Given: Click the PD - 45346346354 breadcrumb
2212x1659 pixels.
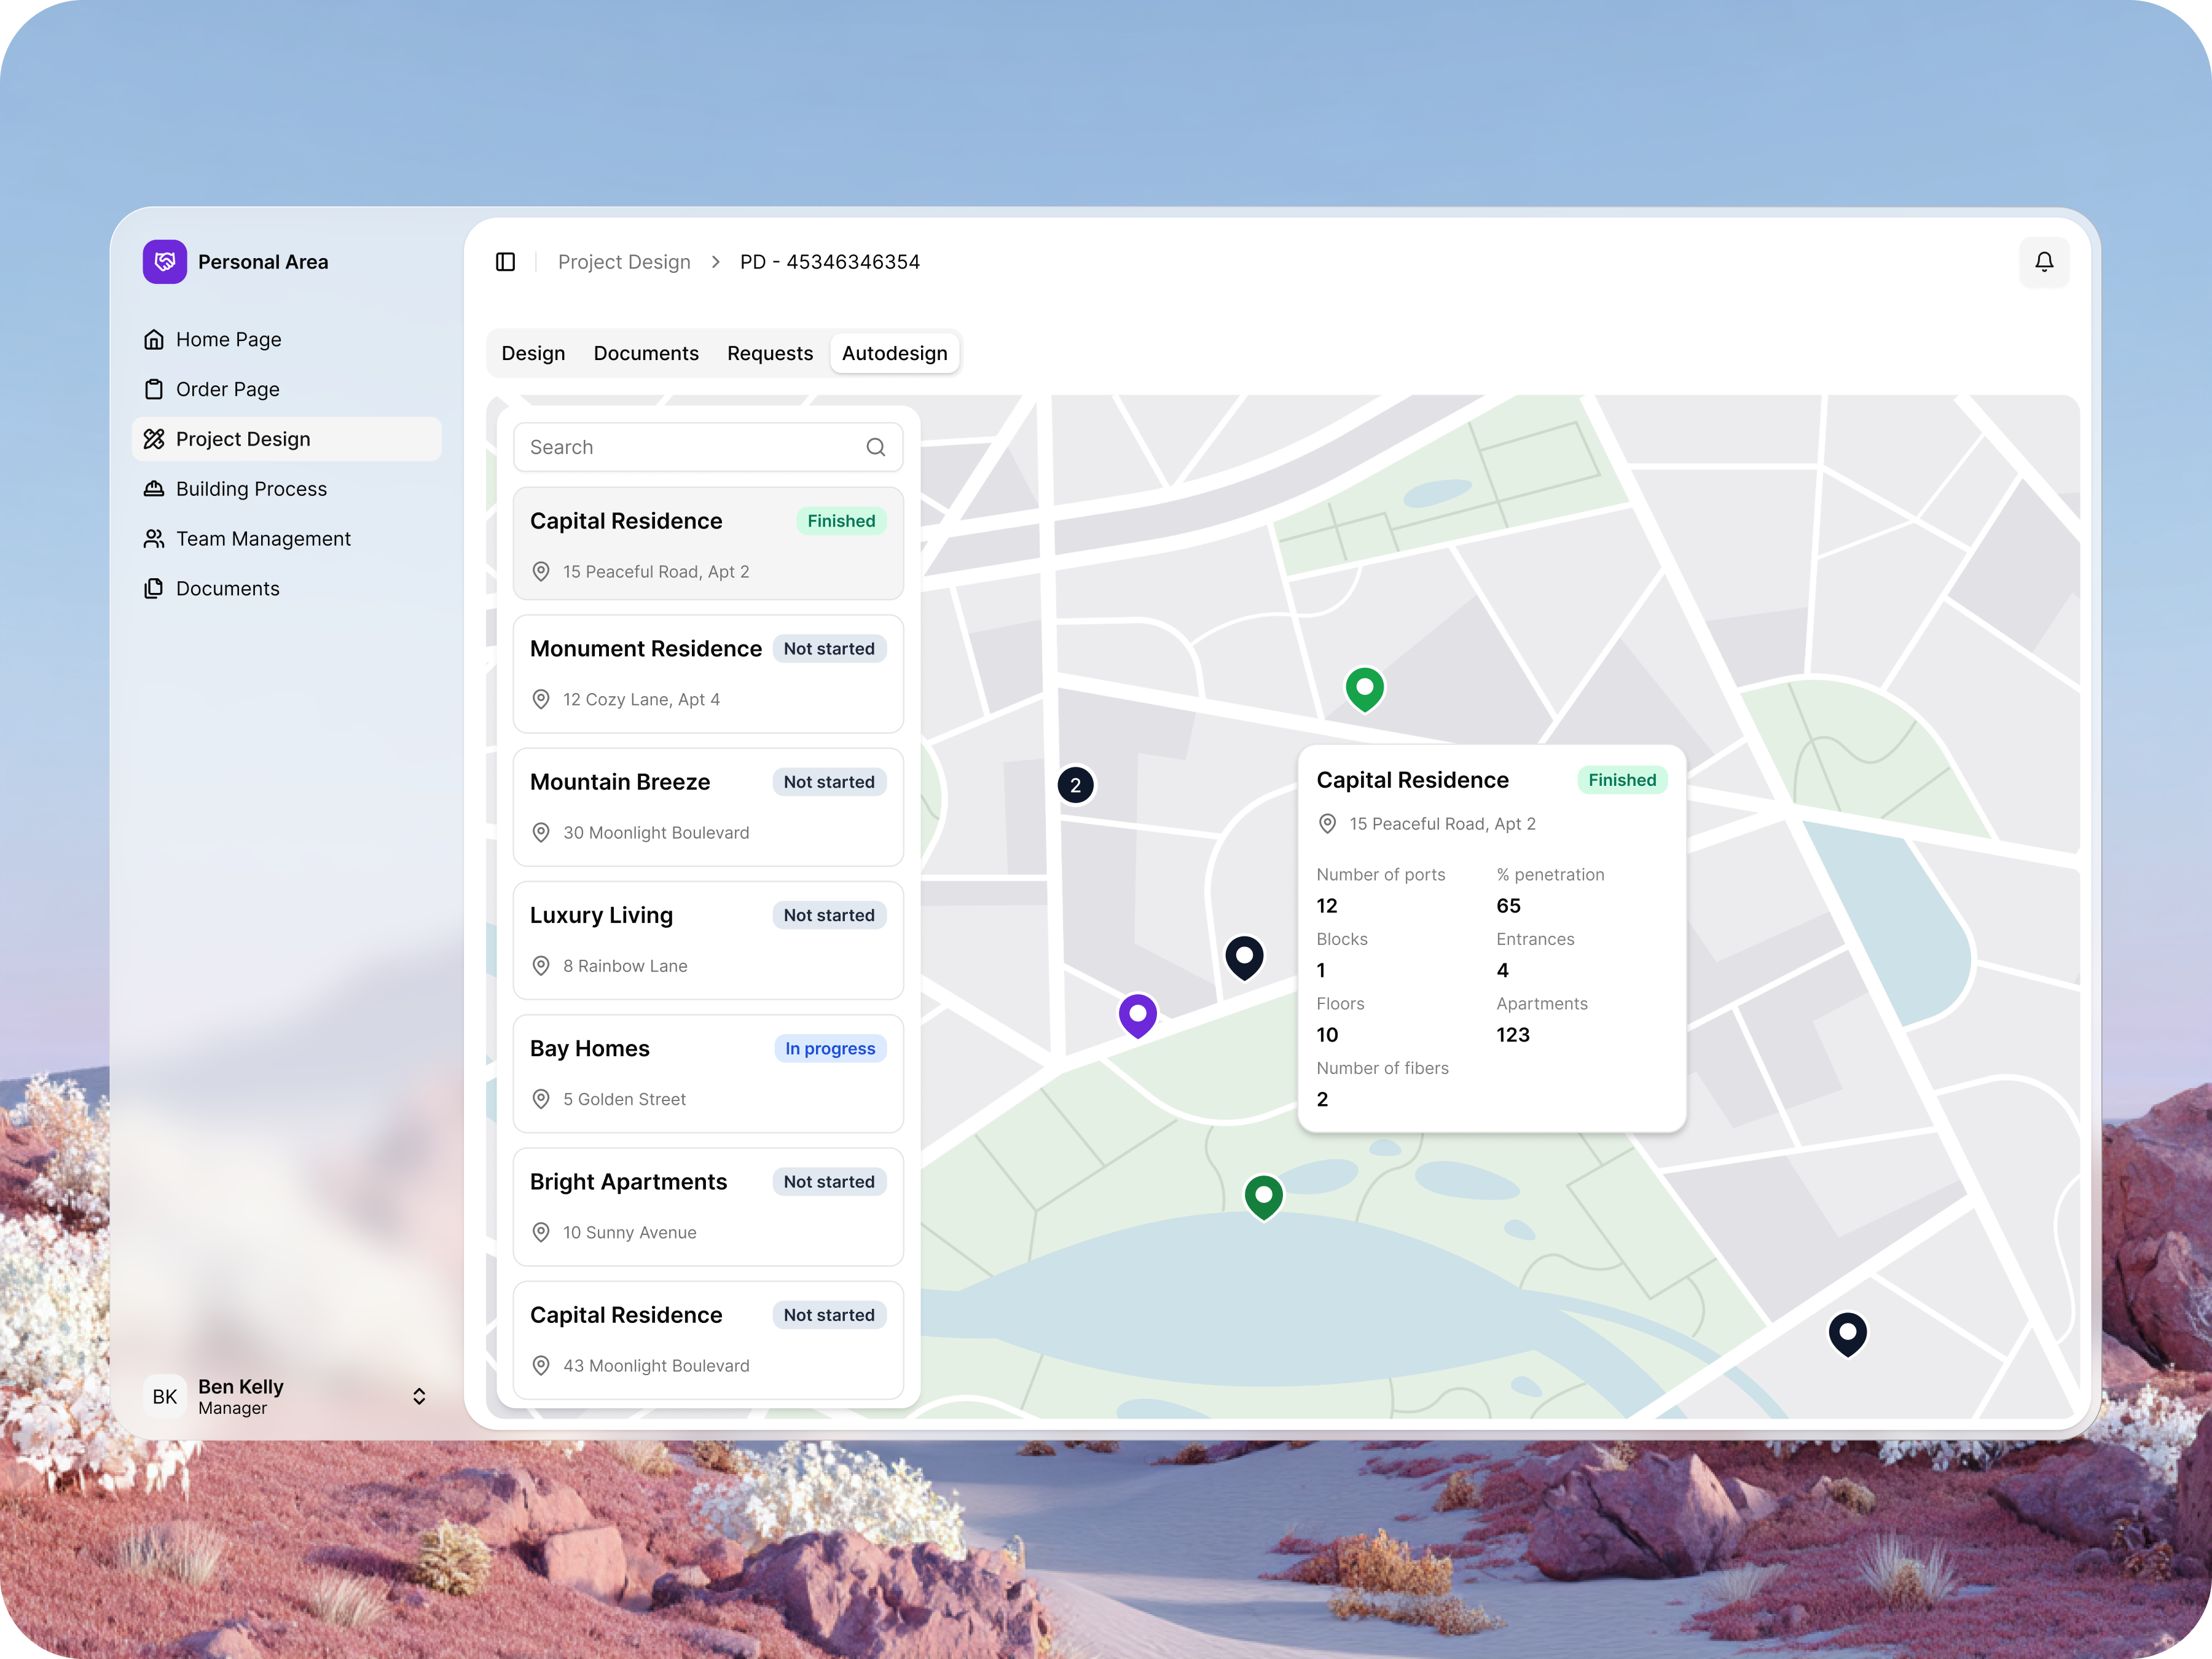Looking at the screenshot, I should [x=830, y=262].
